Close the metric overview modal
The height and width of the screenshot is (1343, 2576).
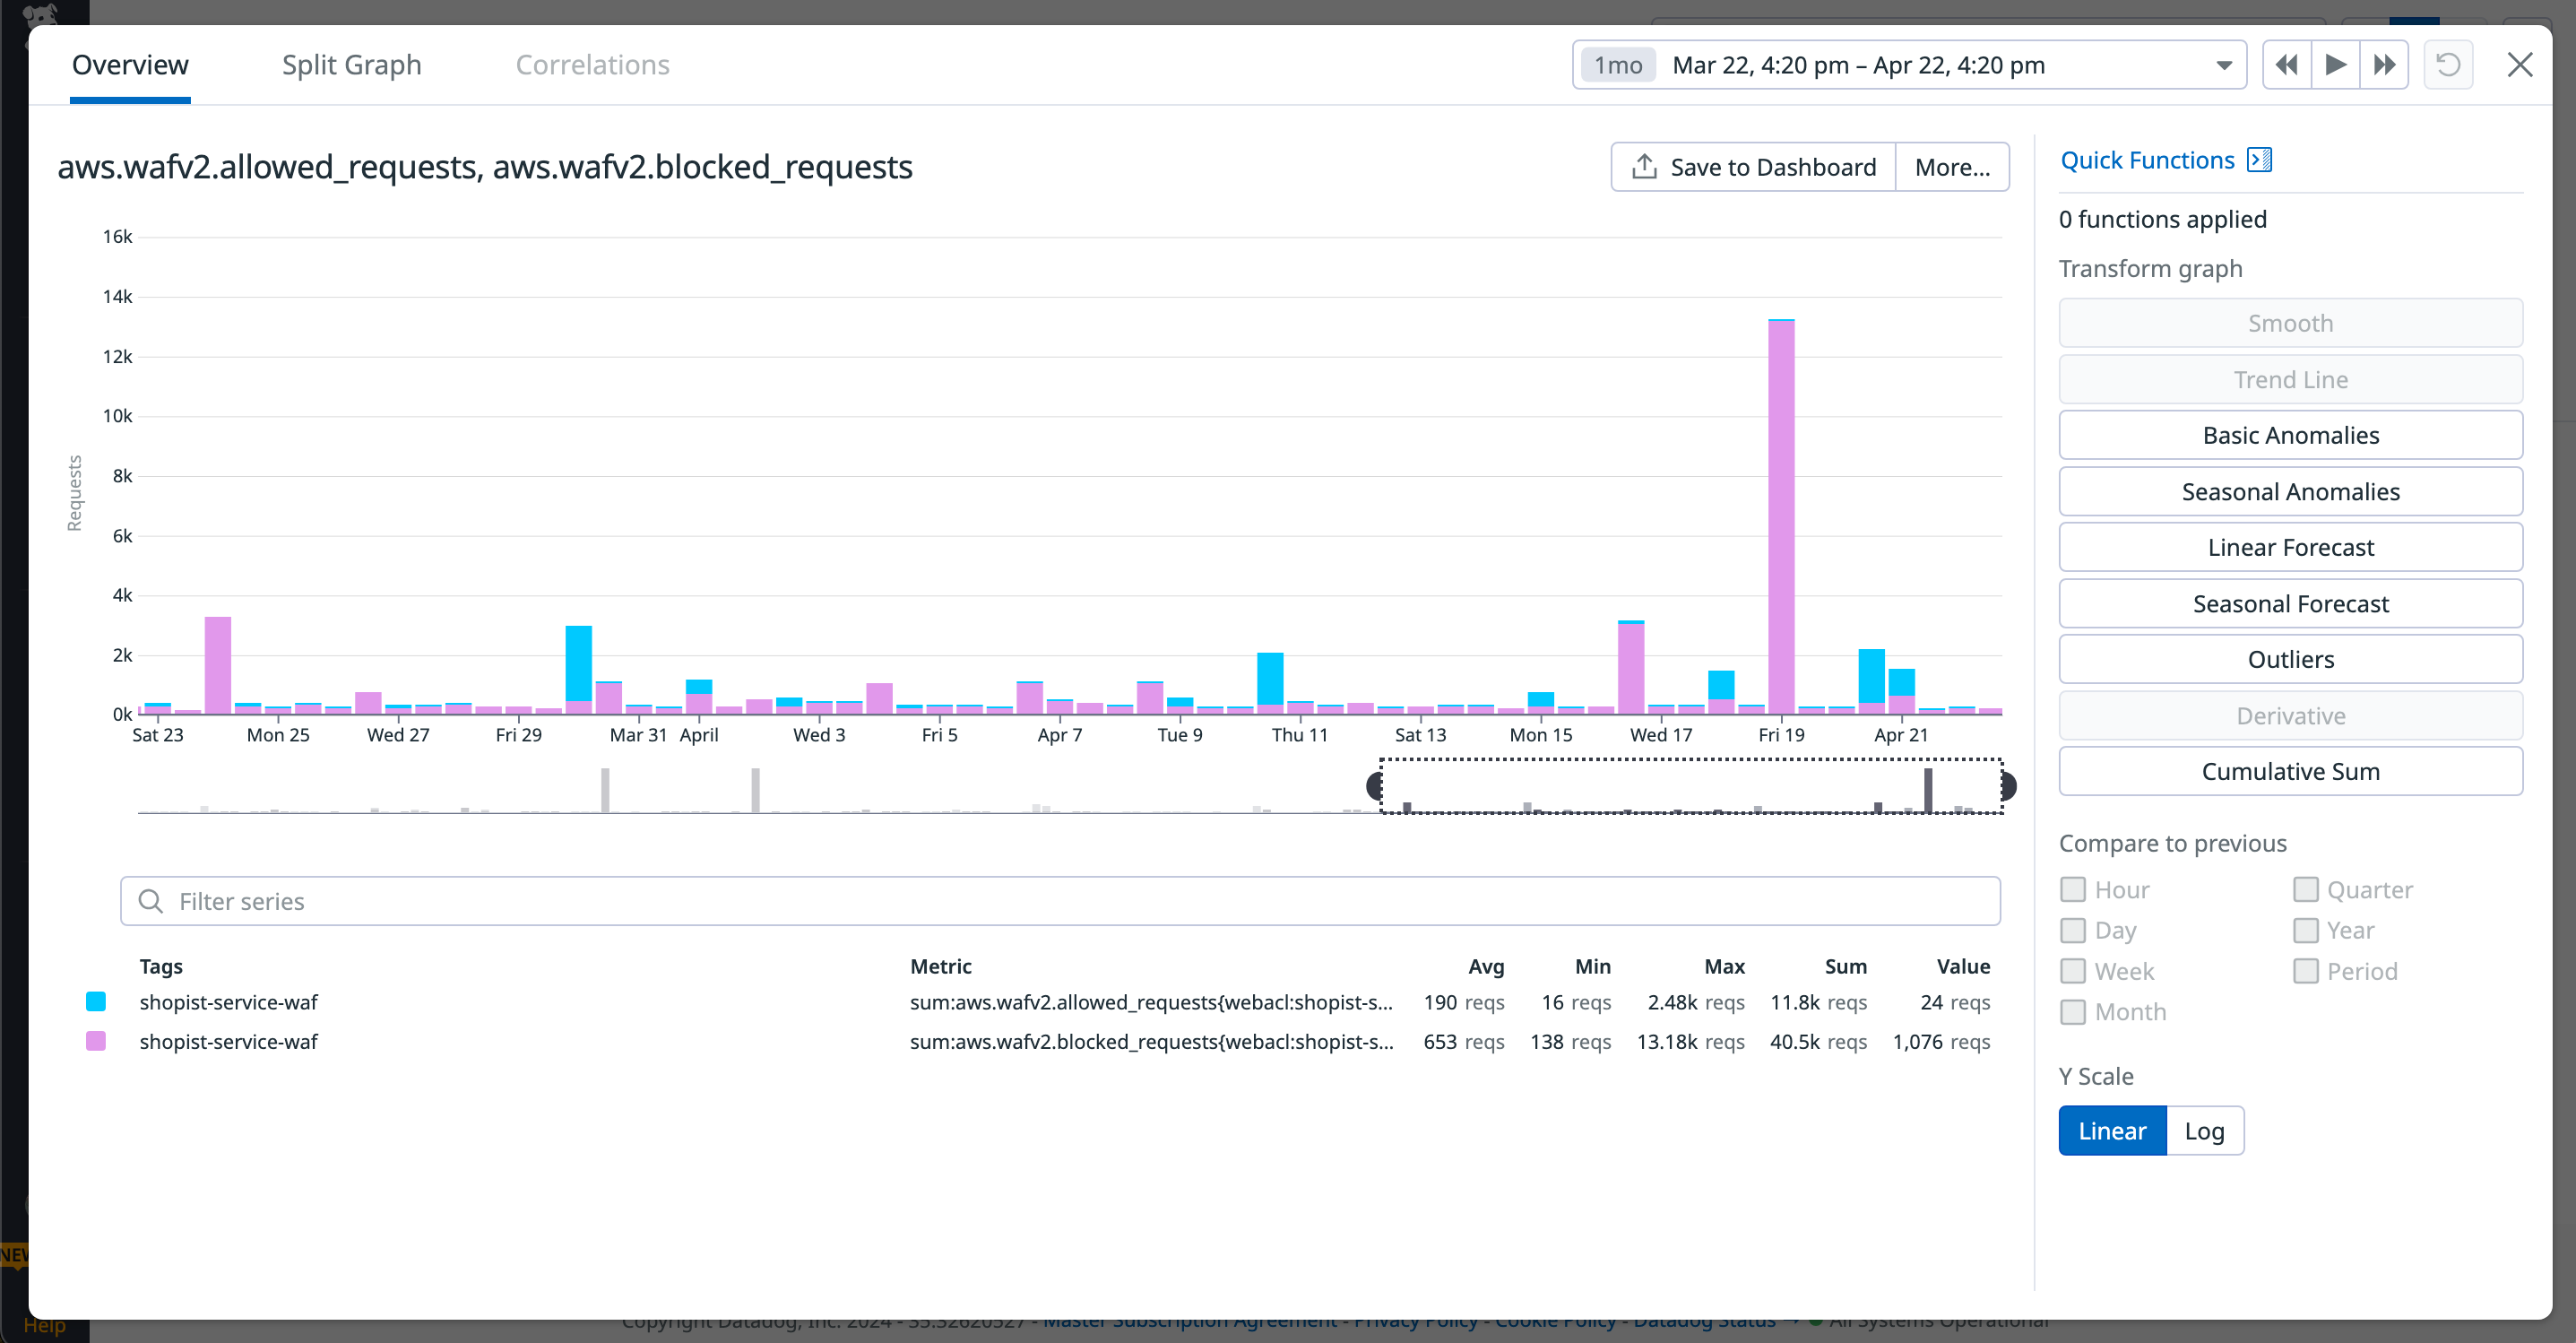2520,64
